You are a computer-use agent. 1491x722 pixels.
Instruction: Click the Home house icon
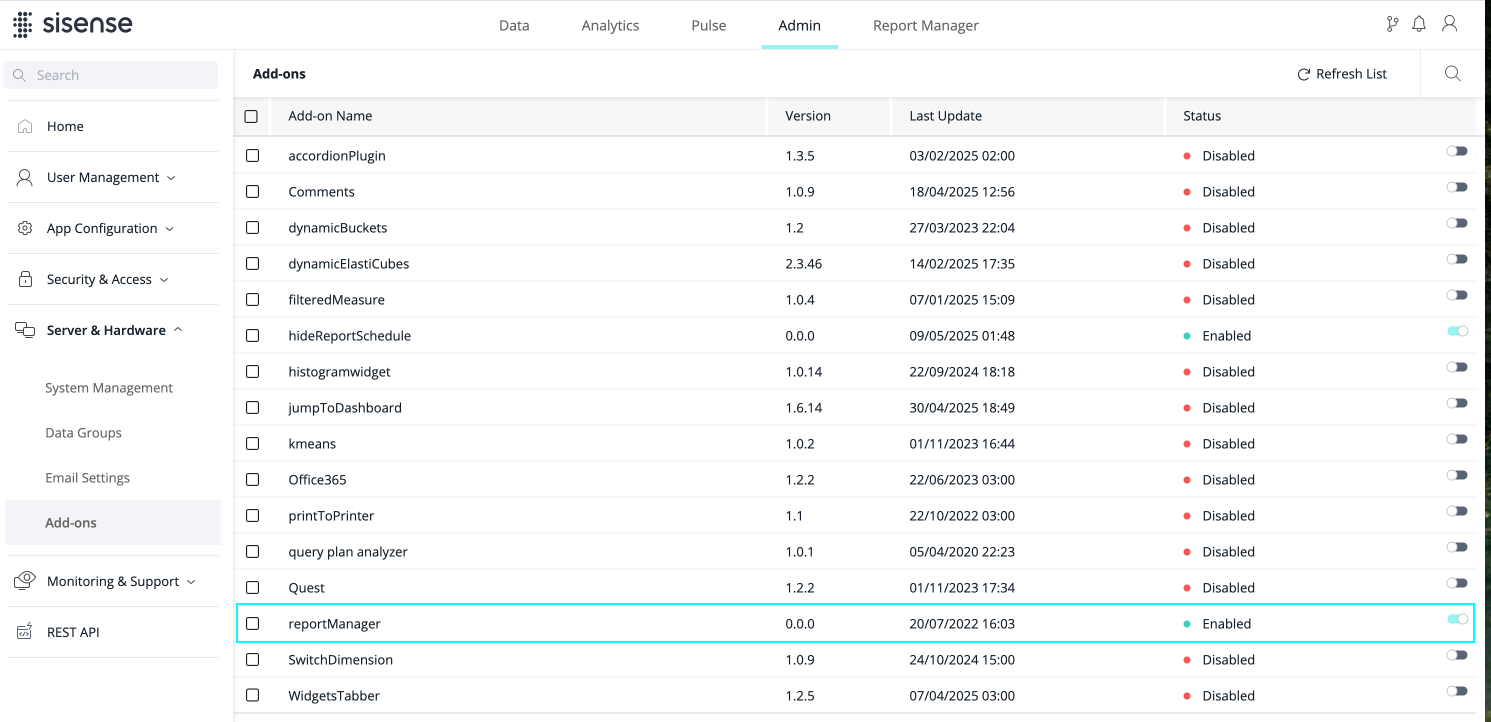click(x=25, y=126)
